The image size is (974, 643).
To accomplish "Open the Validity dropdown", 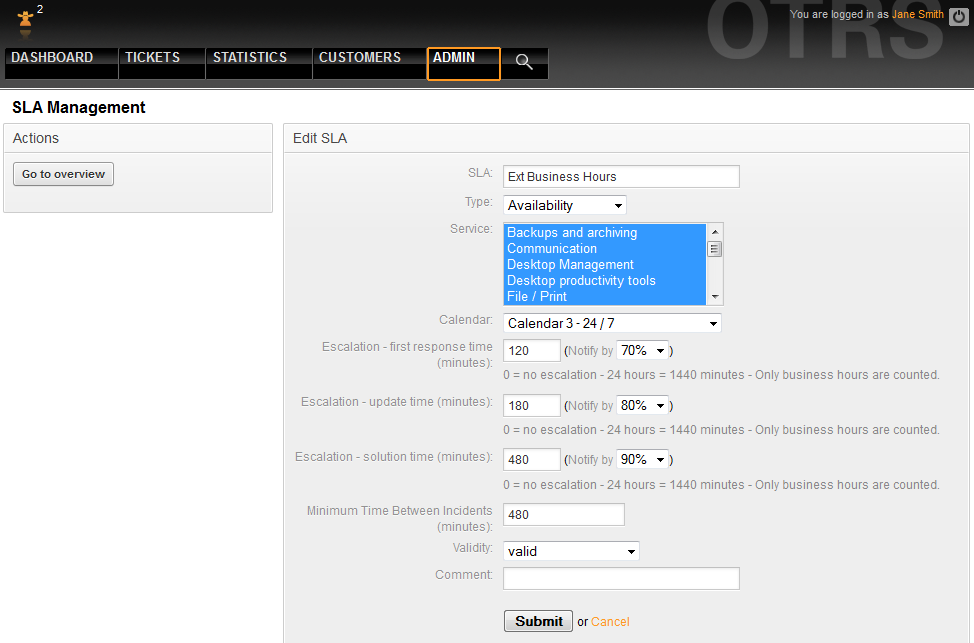I will pos(571,551).
